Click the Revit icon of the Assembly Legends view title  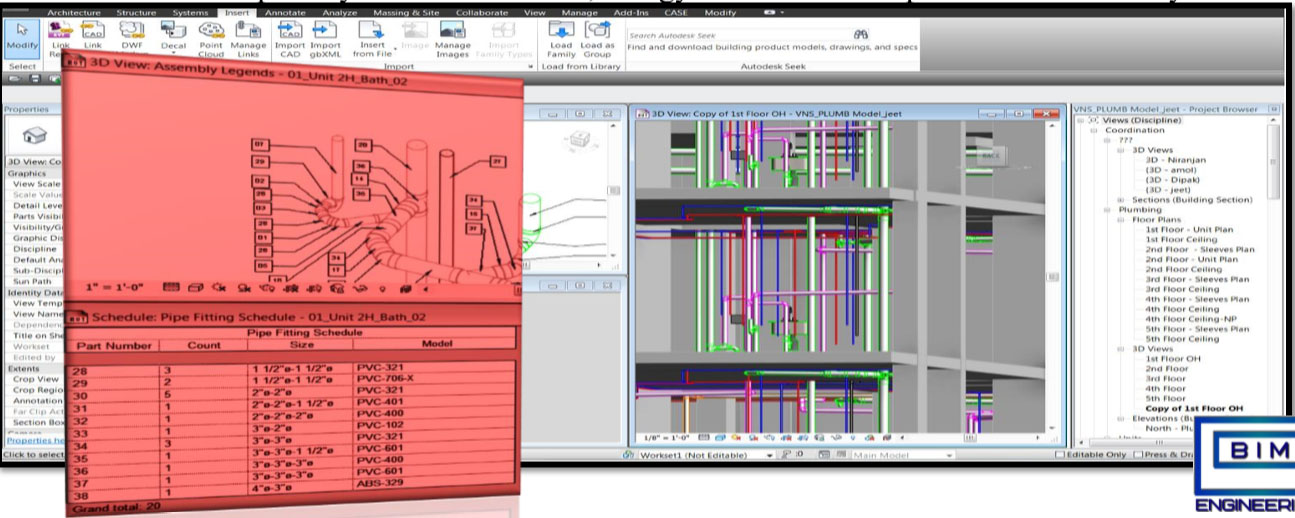76,62
